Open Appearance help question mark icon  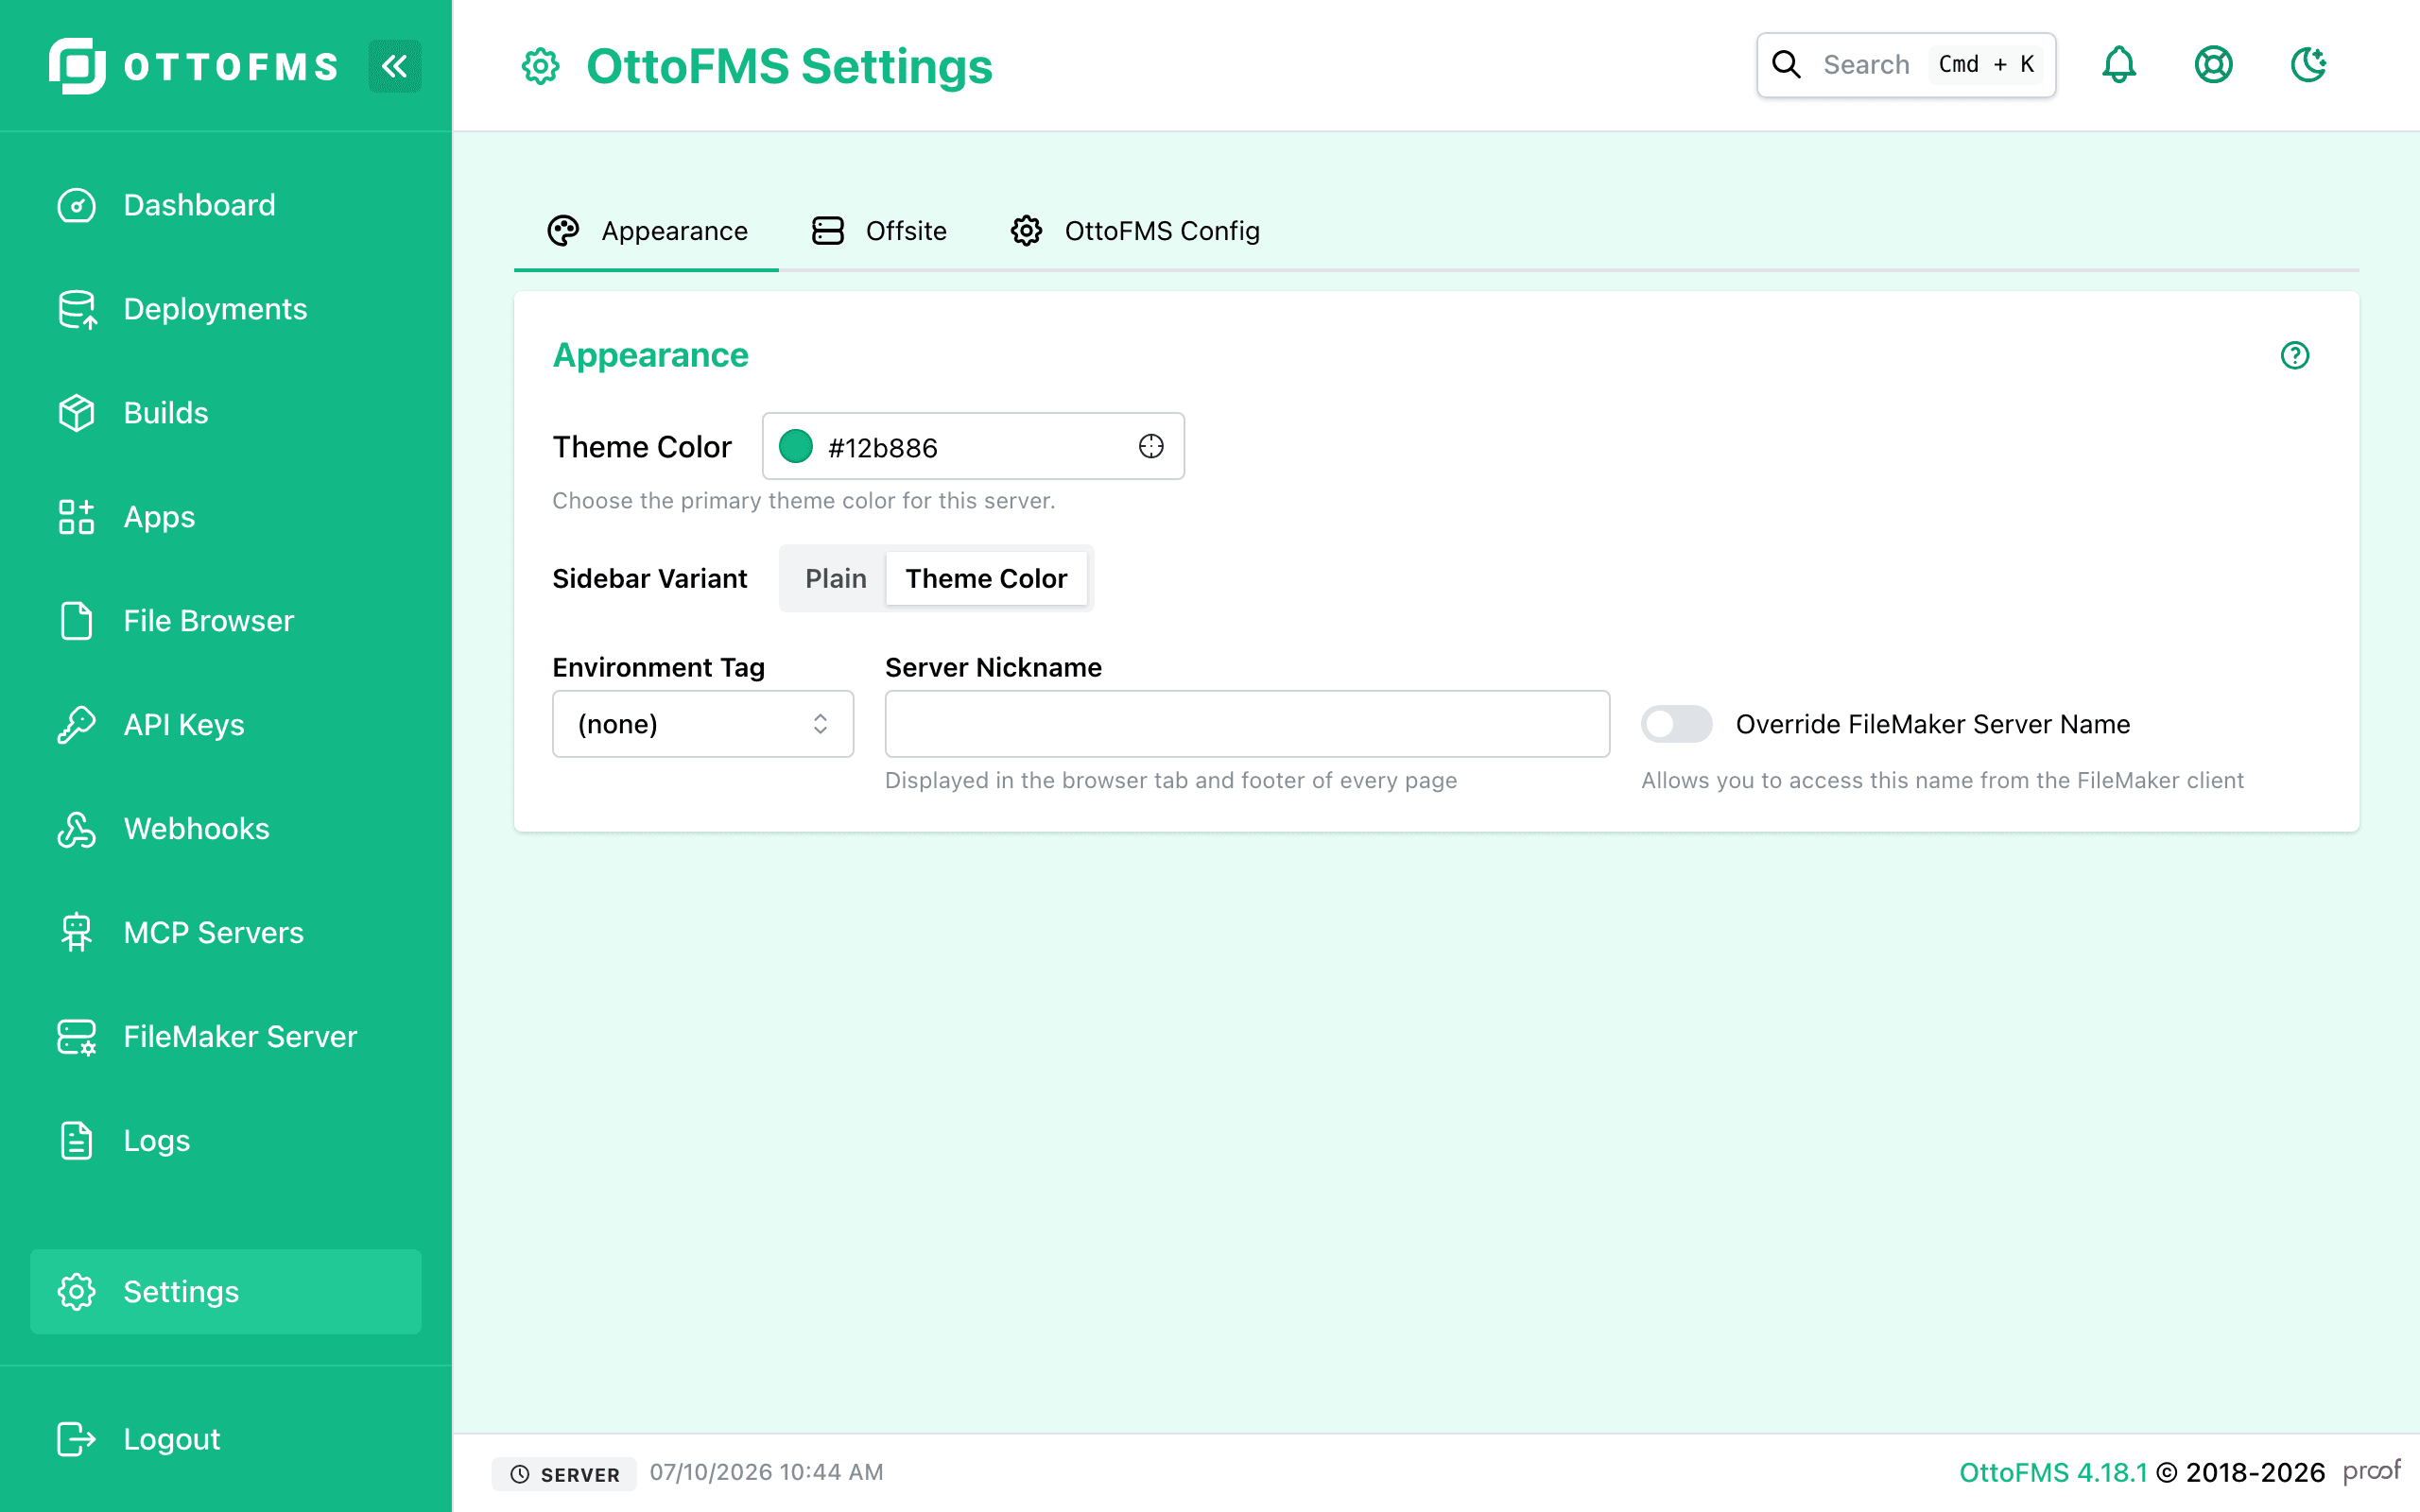click(2295, 355)
